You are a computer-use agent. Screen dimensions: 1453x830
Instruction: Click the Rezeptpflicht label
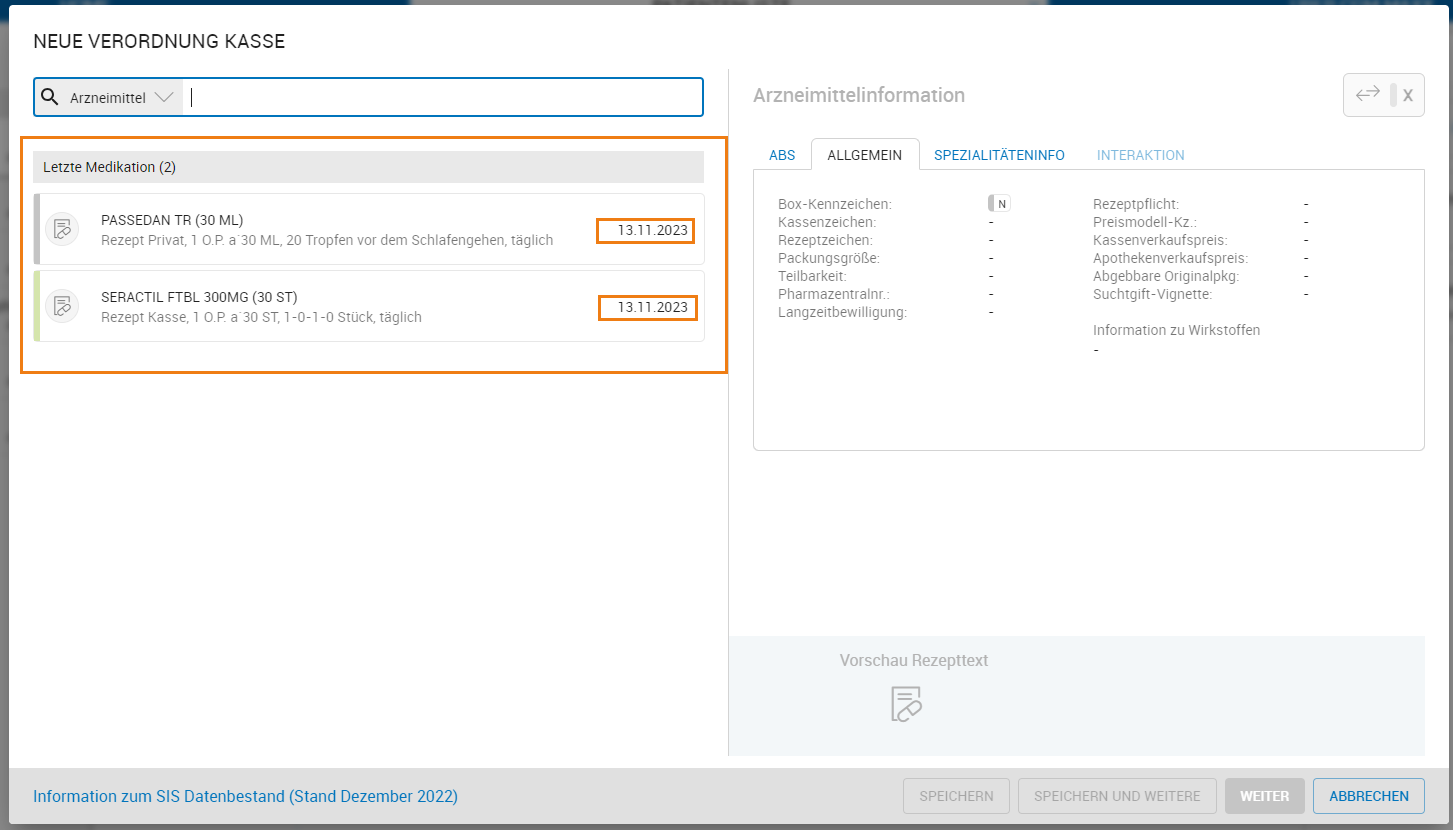pyautogui.click(x=1136, y=204)
